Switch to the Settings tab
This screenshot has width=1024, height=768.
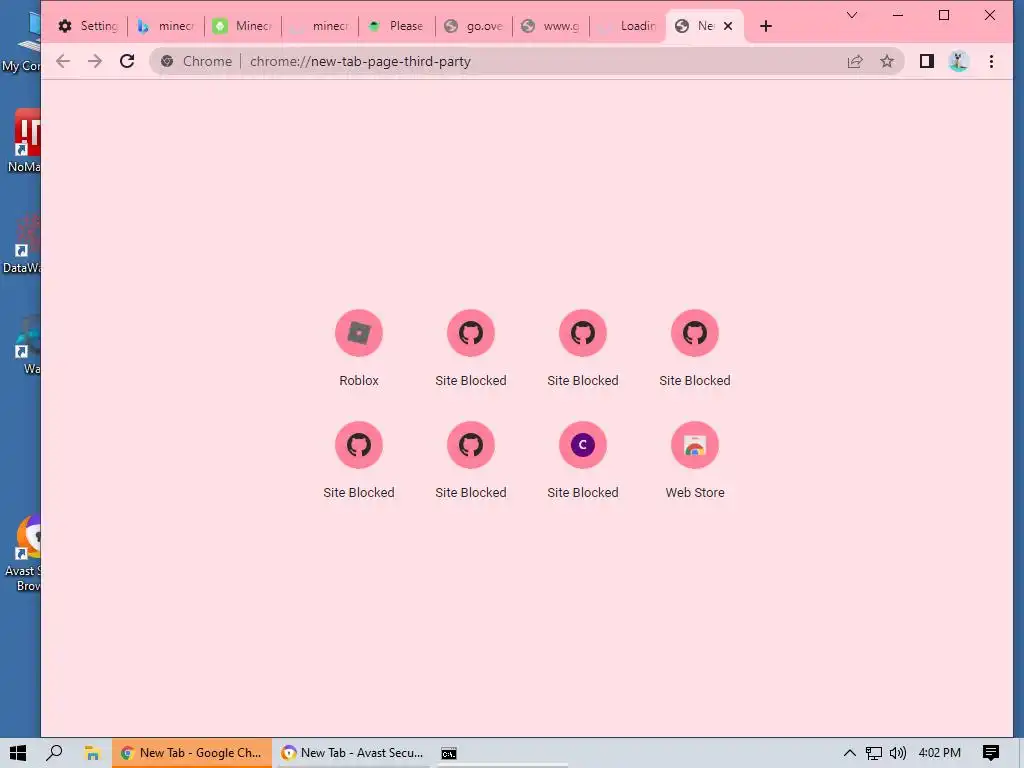(x=89, y=26)
